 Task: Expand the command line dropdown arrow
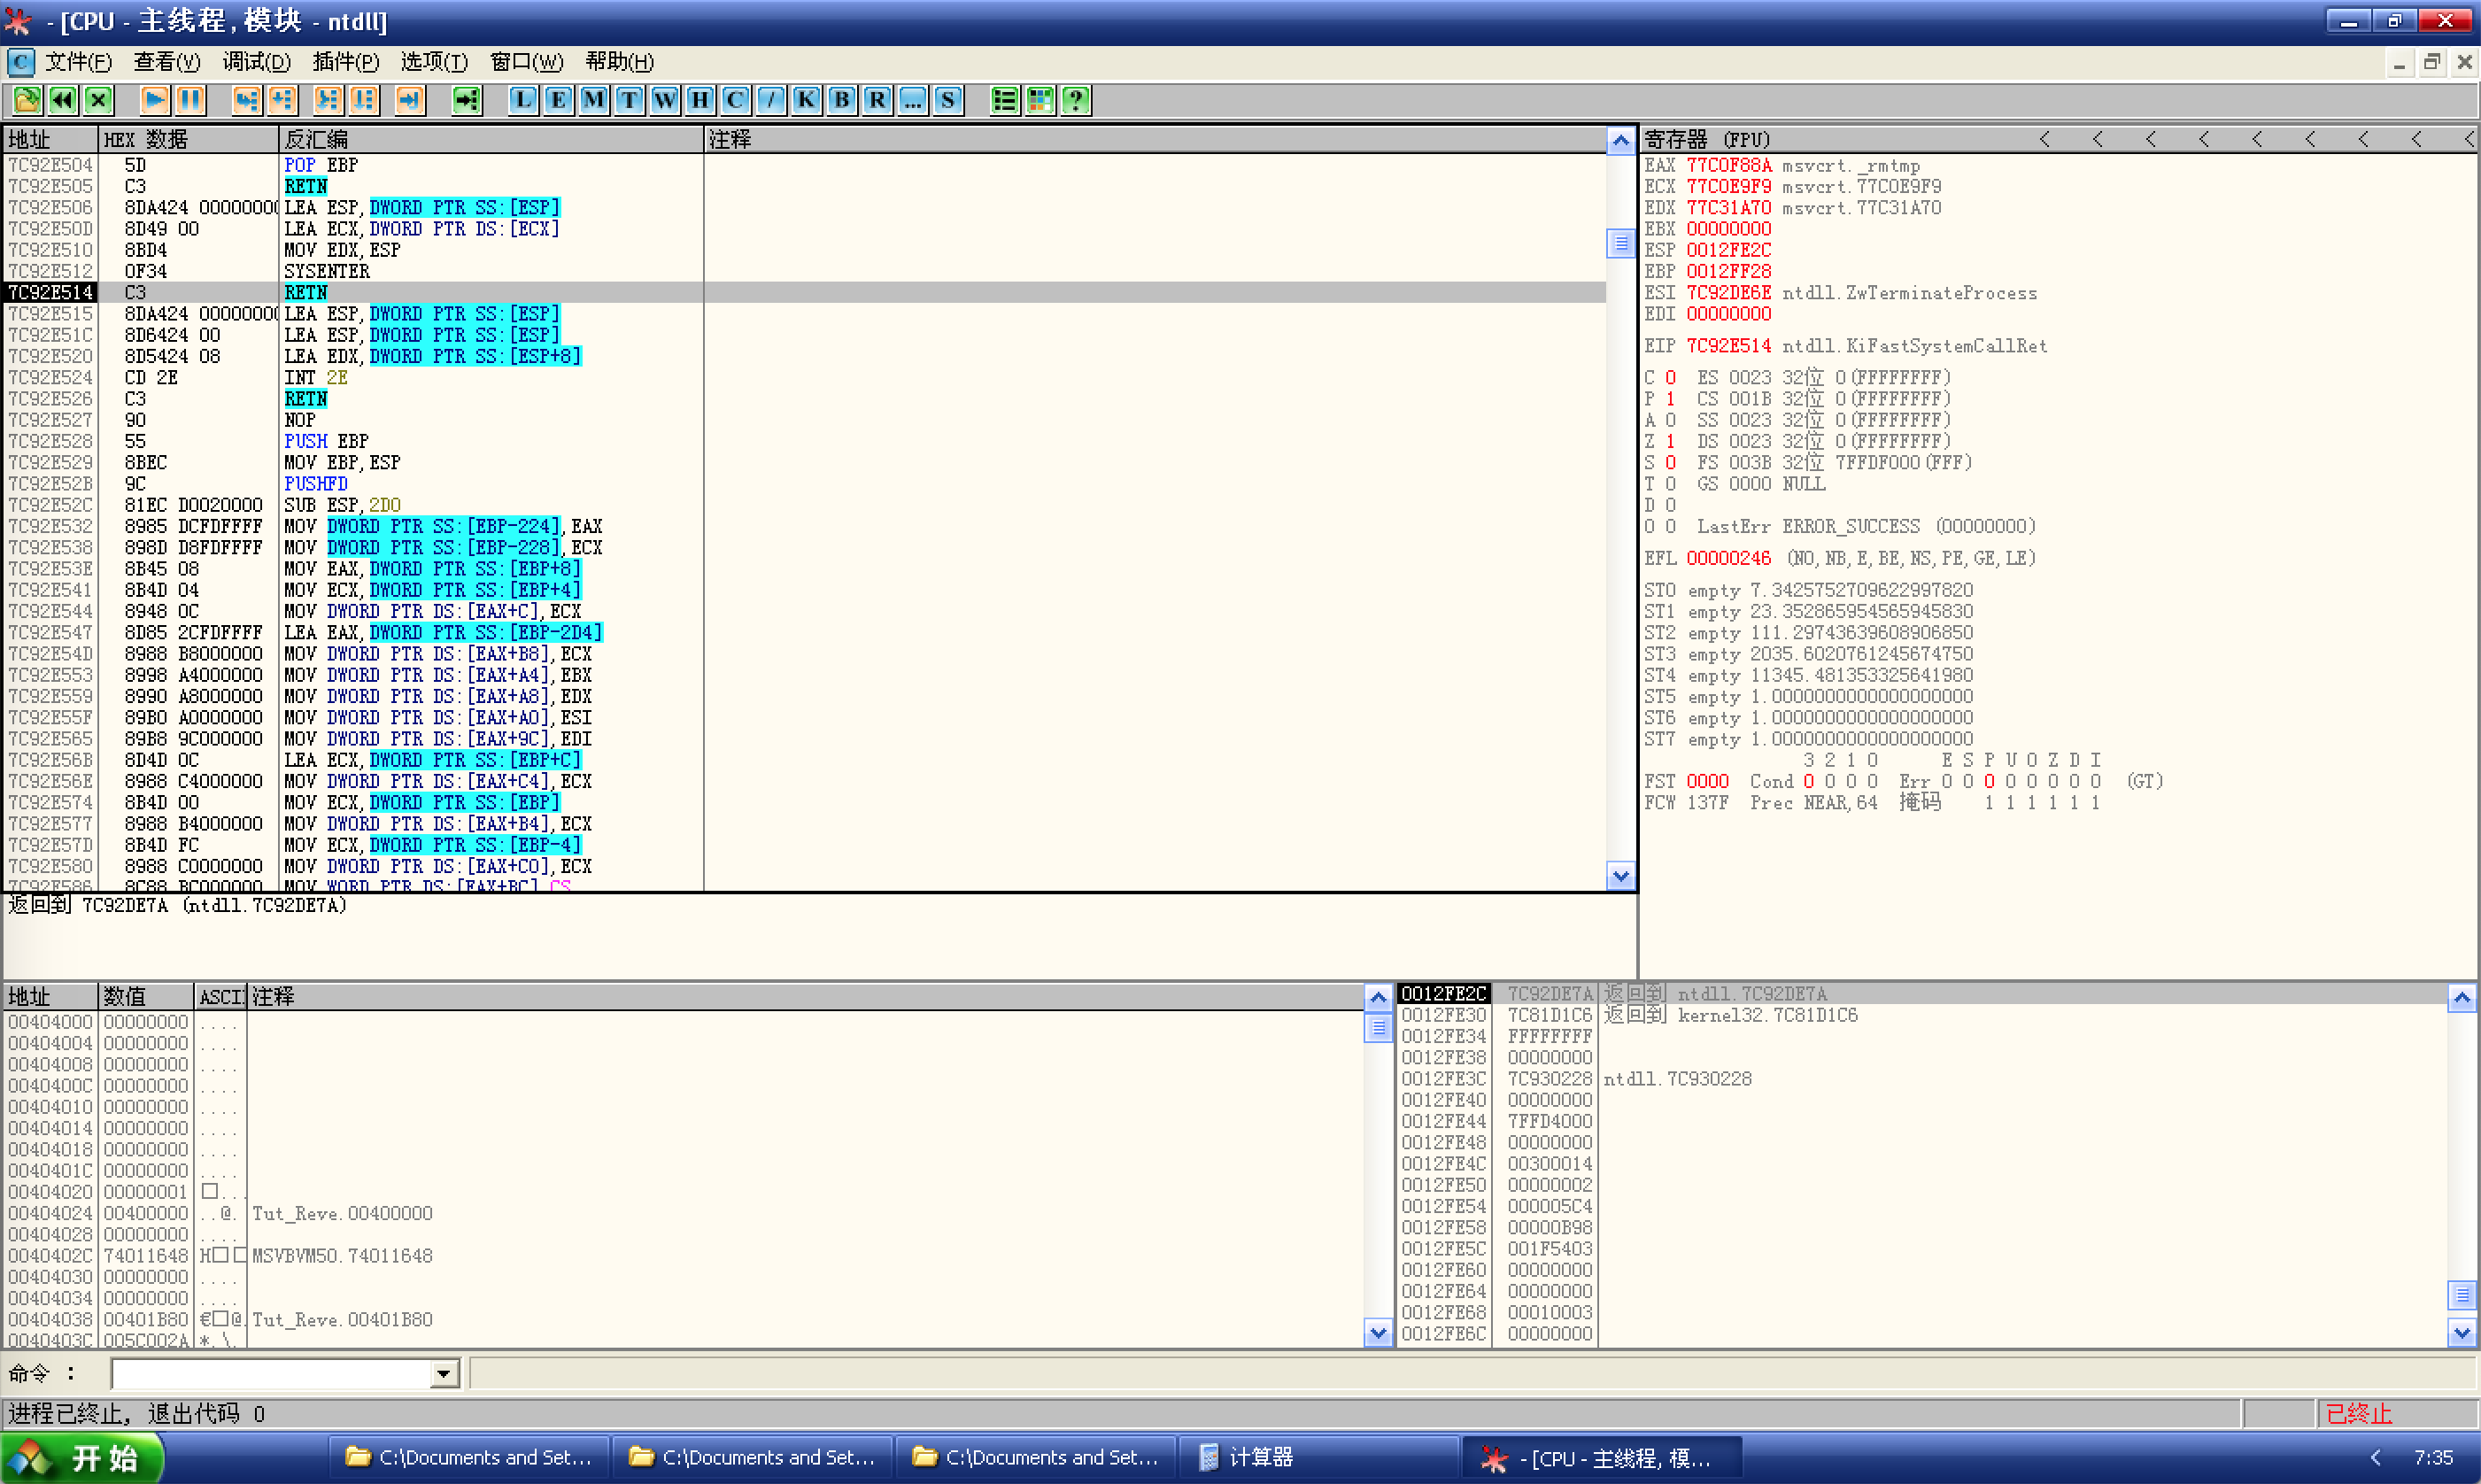[444, 1374]
